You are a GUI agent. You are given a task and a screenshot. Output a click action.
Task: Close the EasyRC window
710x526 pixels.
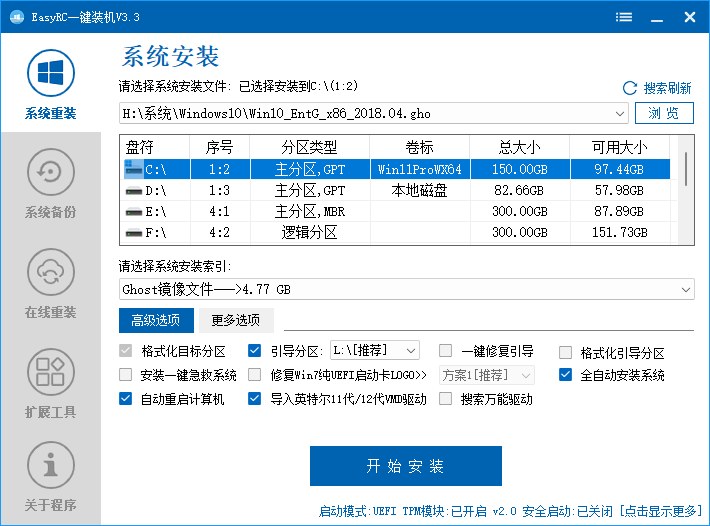point(690,17)
